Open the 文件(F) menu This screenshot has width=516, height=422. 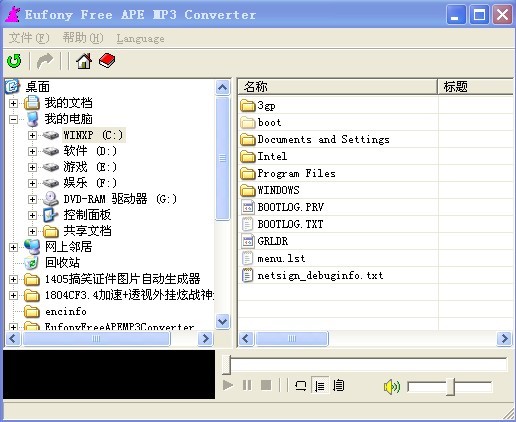tap(29, 38)
